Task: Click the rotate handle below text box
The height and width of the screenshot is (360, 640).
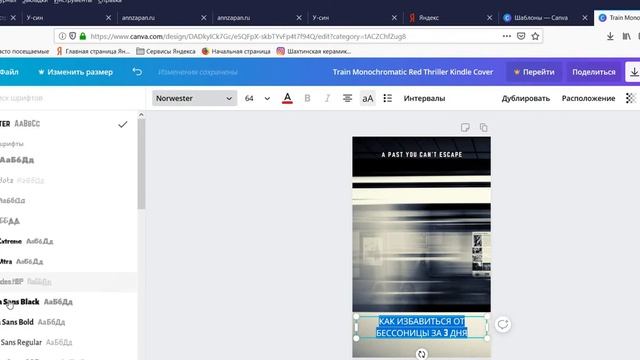Action: [x=422, y=354]
